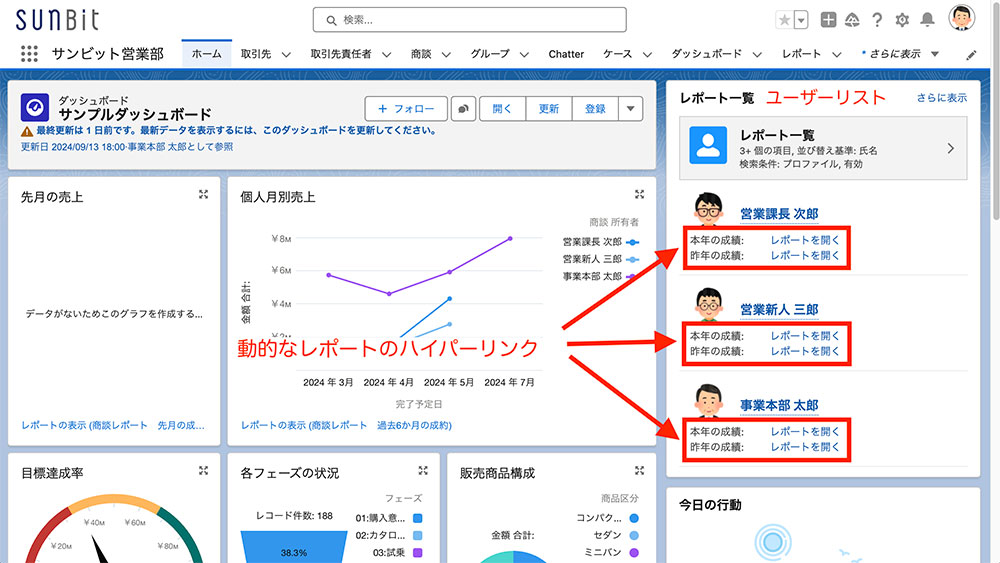Open 本年の成績 report for 事業本部 太郎
This screenshot has width=1000, height=563.
[x=805, y=432]
